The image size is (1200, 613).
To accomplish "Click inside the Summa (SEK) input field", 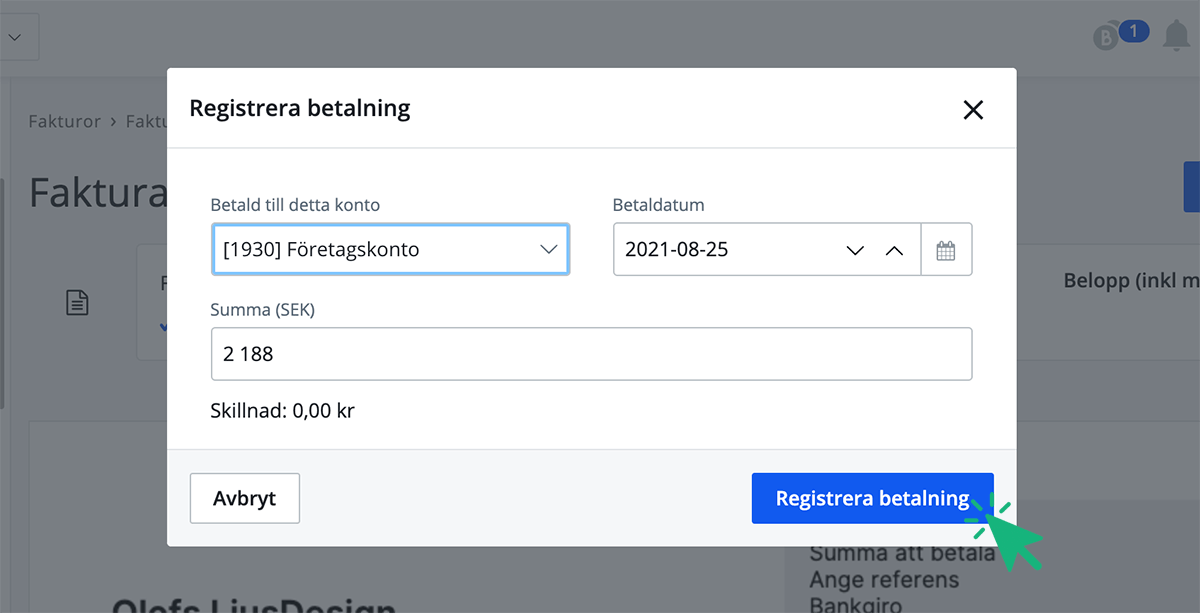I will click(590, 354).
